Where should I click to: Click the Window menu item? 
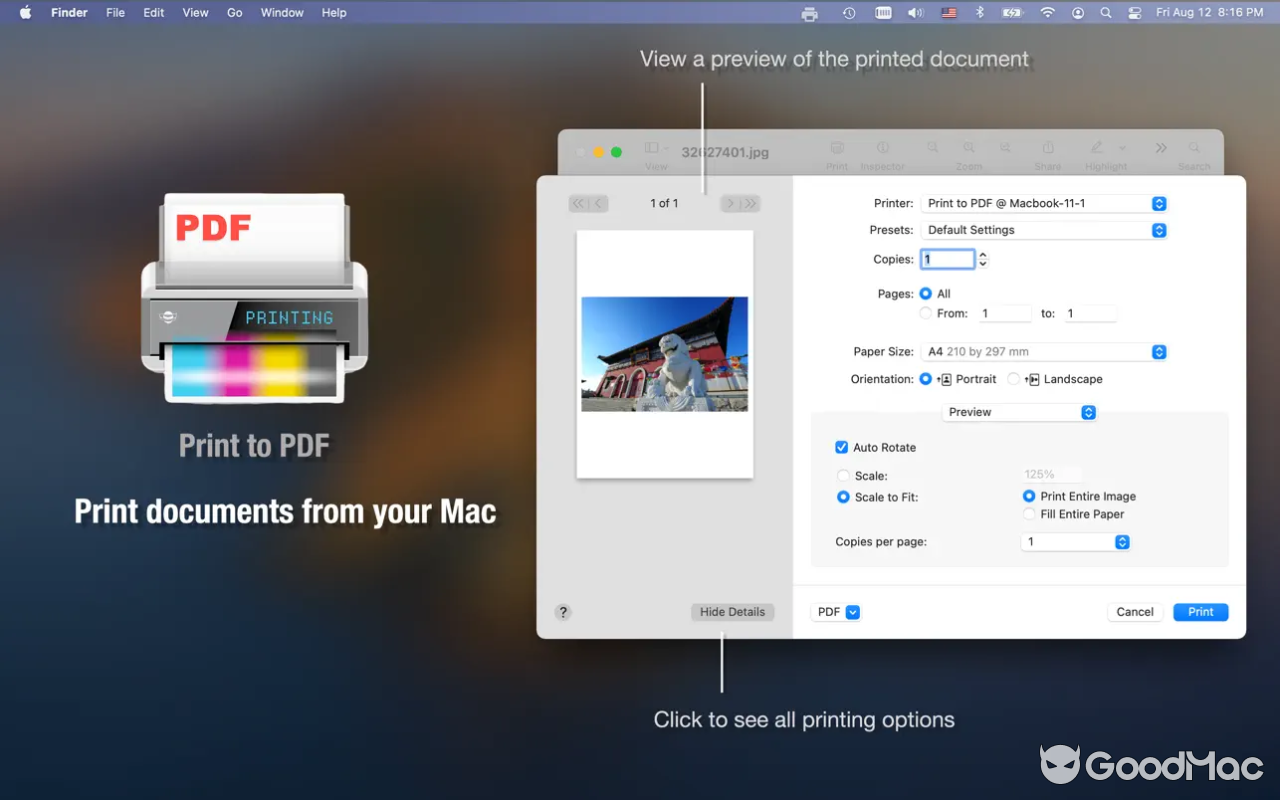click(282, 12)
